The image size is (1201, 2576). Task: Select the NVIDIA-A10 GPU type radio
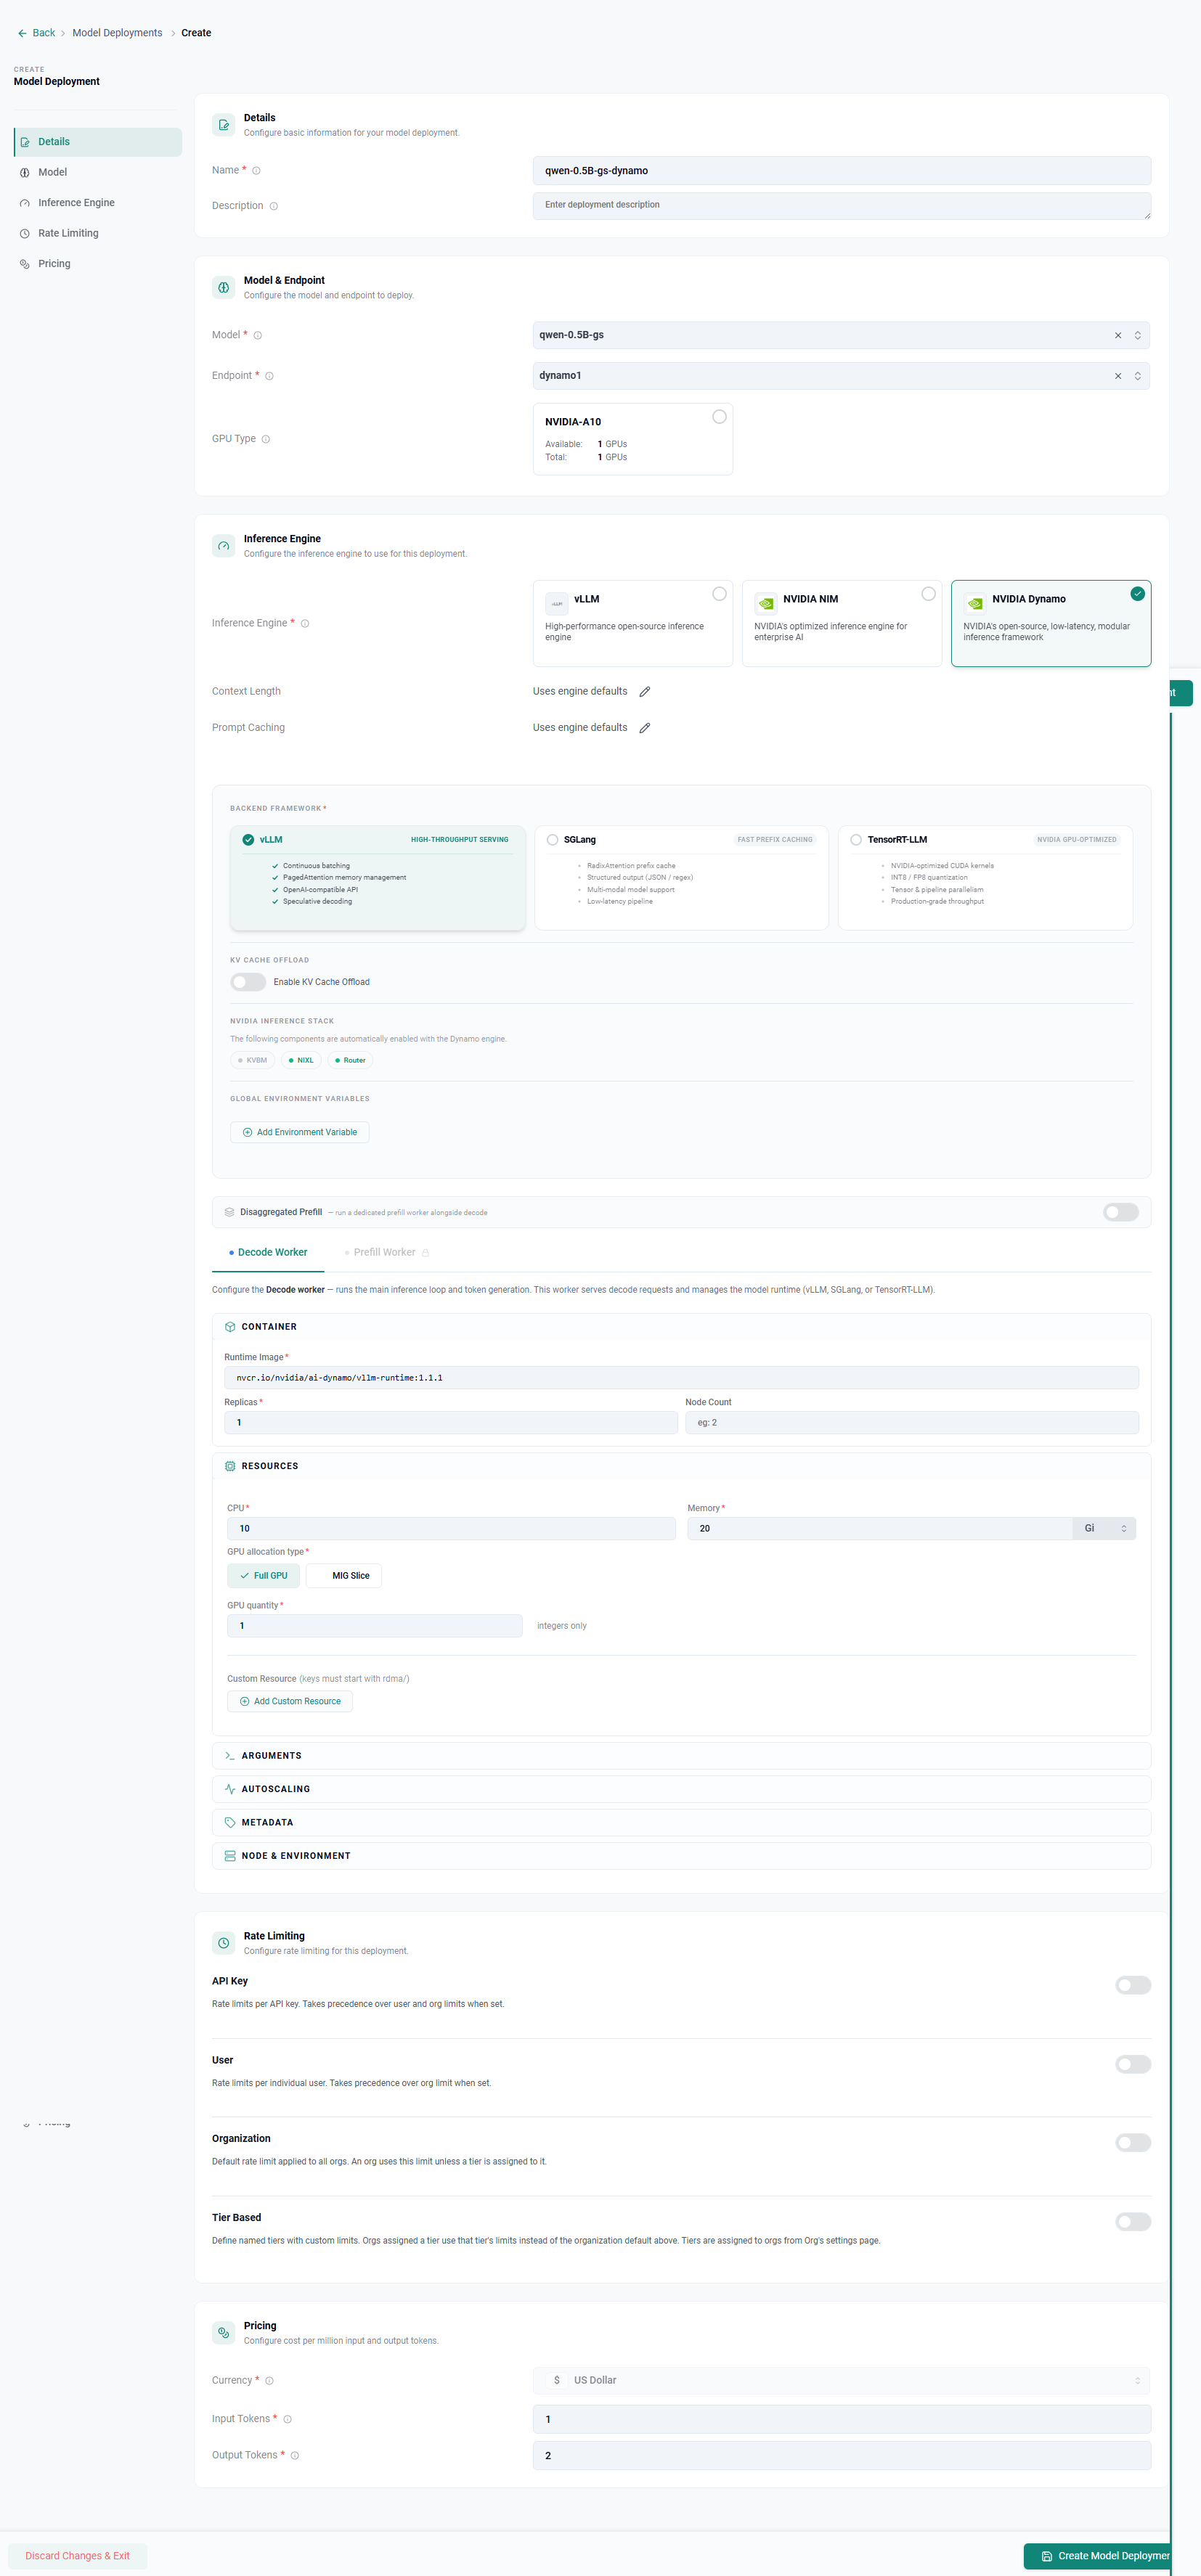(x=719, y=417)
